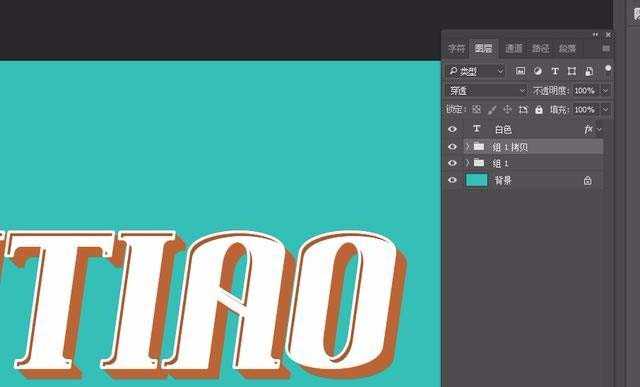Image resolution: width=640 pixels, height=387 pixels.
Task: Hide the 组 1 拷贝 group
Action: [452, 147]
